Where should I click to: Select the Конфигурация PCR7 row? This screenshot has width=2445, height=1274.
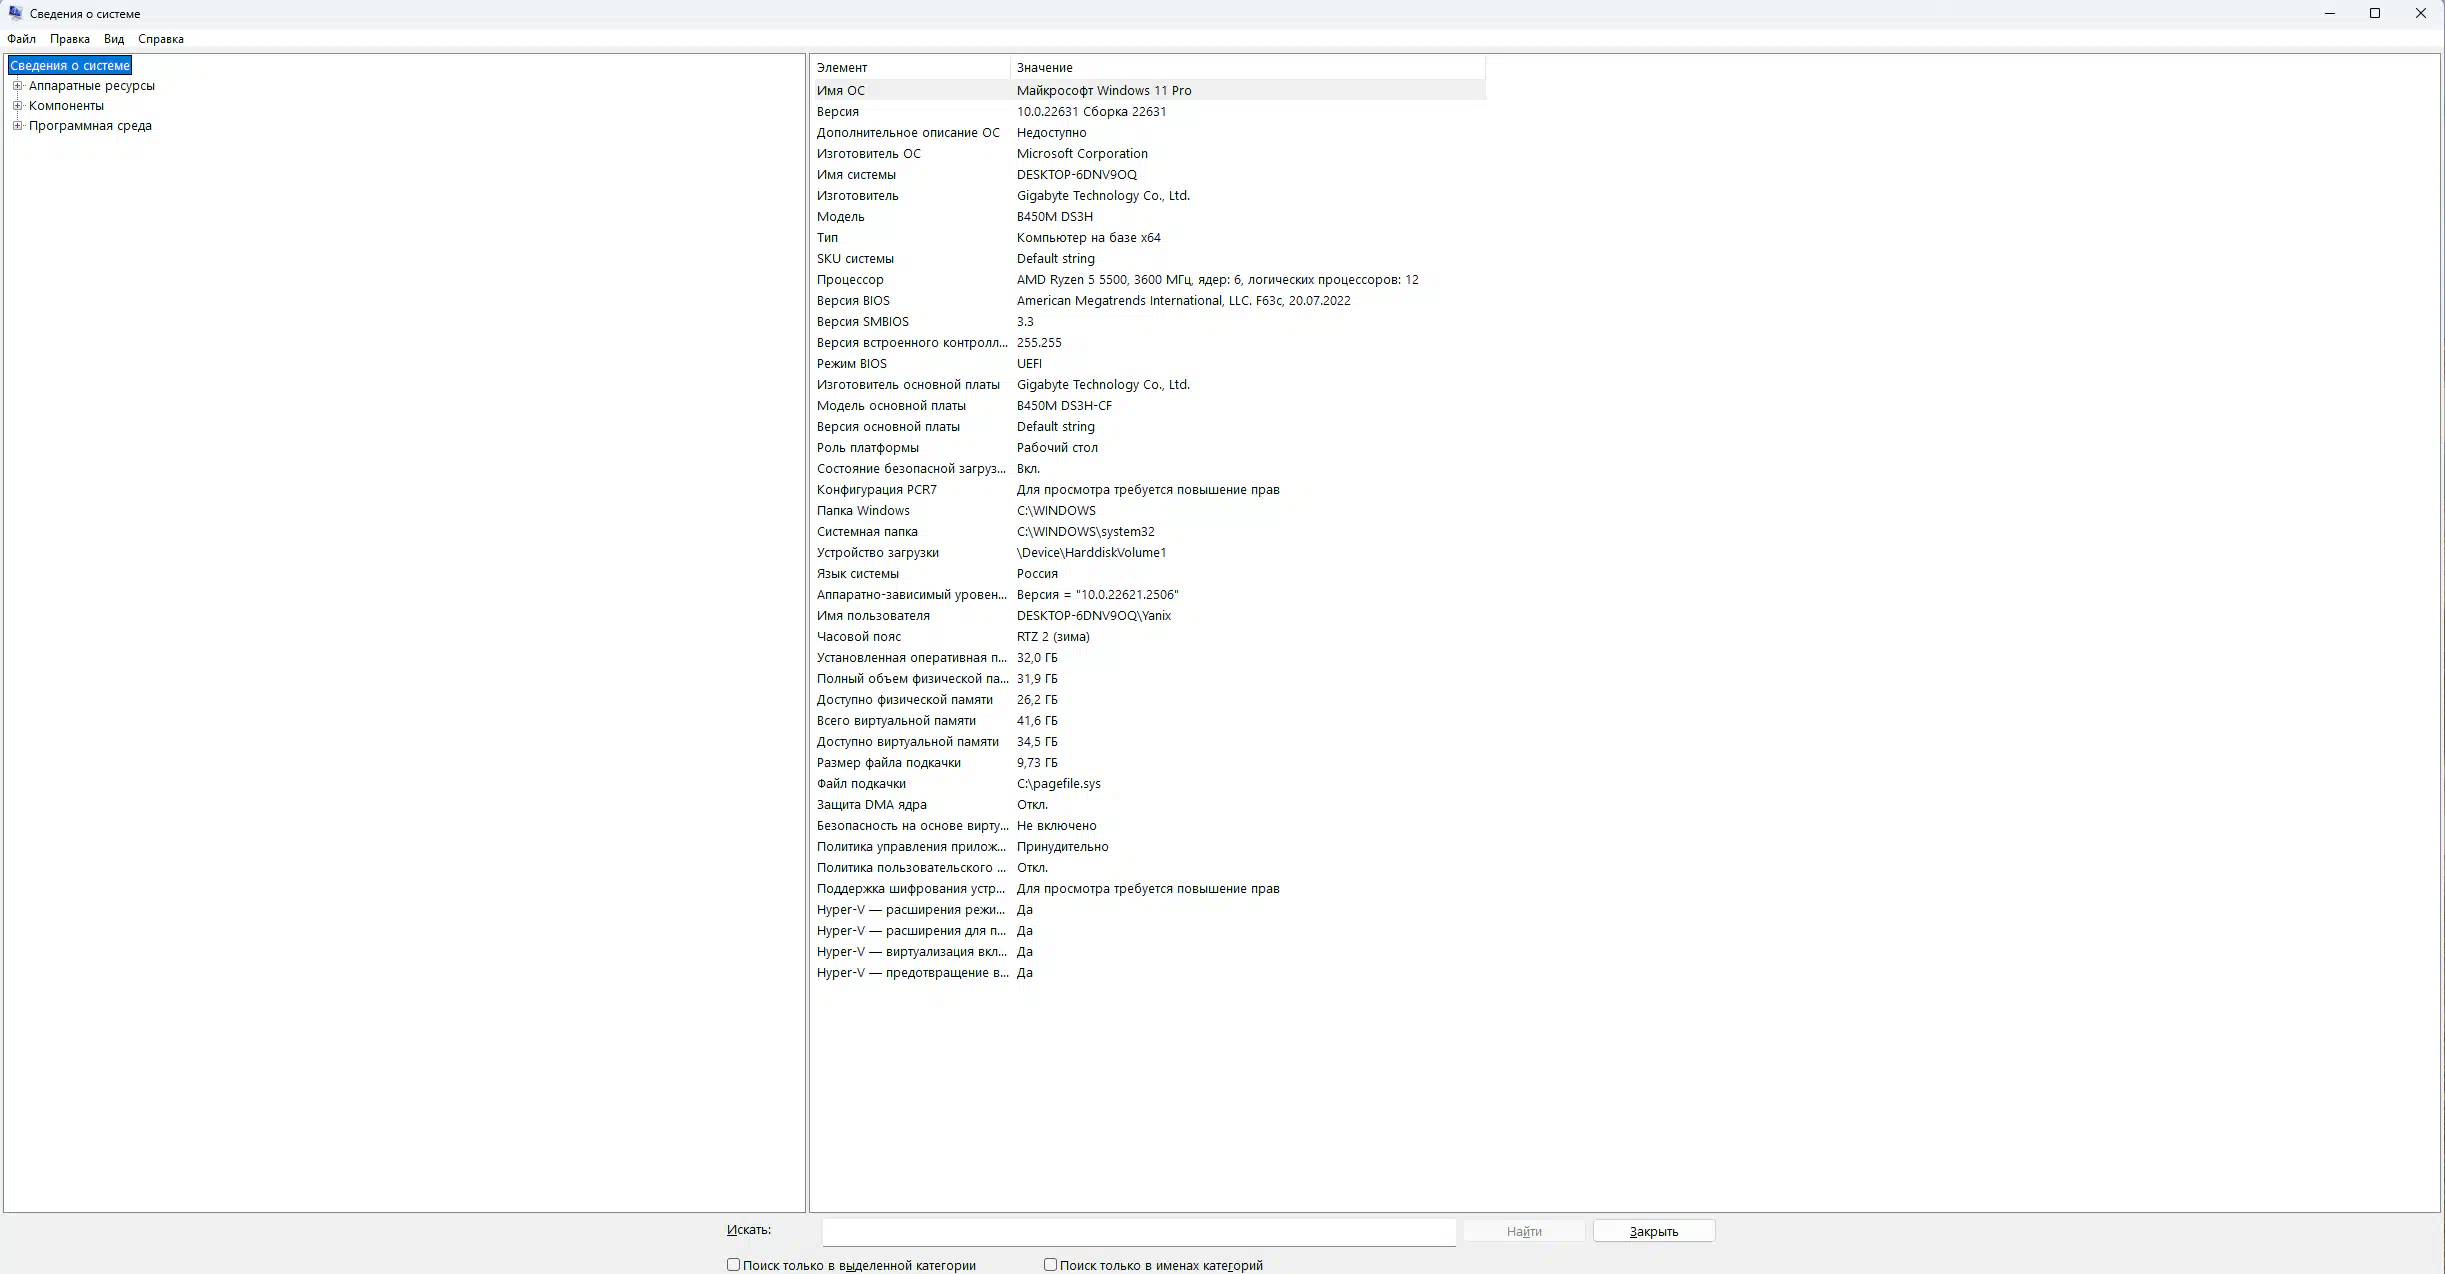tap(1148, 489)
